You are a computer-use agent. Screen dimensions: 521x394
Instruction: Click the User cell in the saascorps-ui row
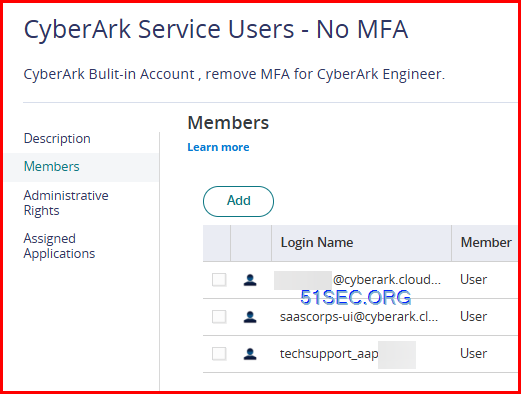[473, 317]
